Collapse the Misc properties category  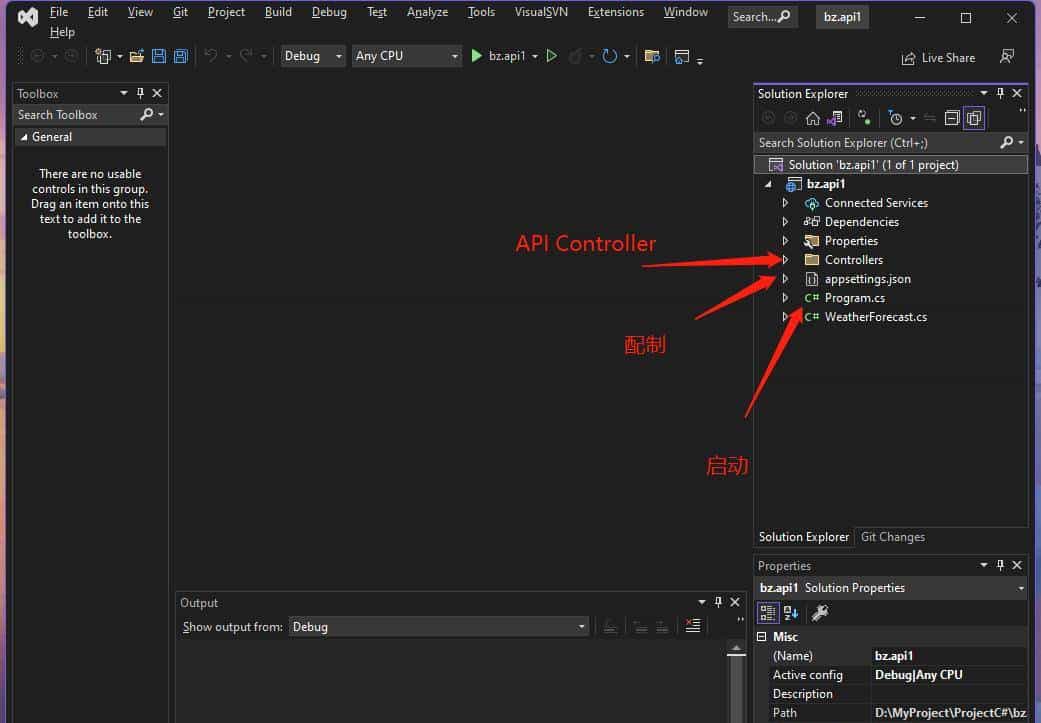click(761, 636)
